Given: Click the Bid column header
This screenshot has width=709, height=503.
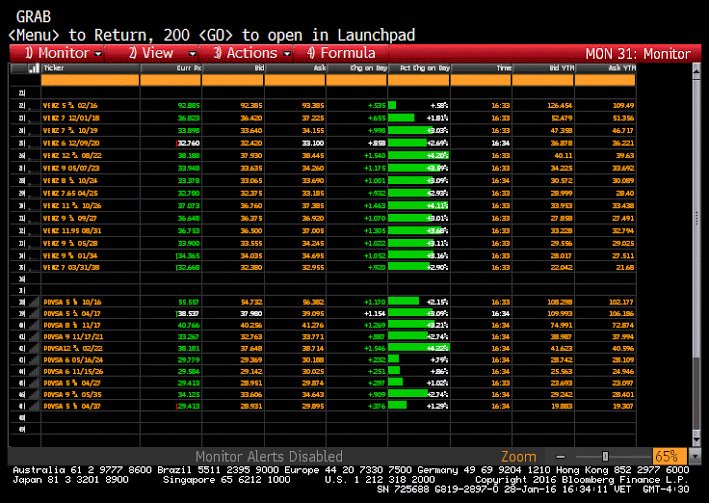Looking at the screenshot, I should [x=233, y=68].
